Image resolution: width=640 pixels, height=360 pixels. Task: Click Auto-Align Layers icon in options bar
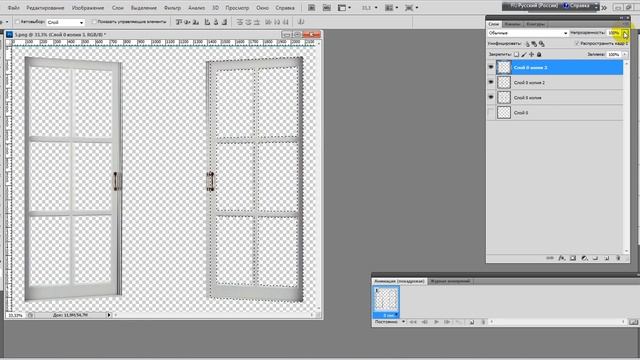tap(301, 22)
